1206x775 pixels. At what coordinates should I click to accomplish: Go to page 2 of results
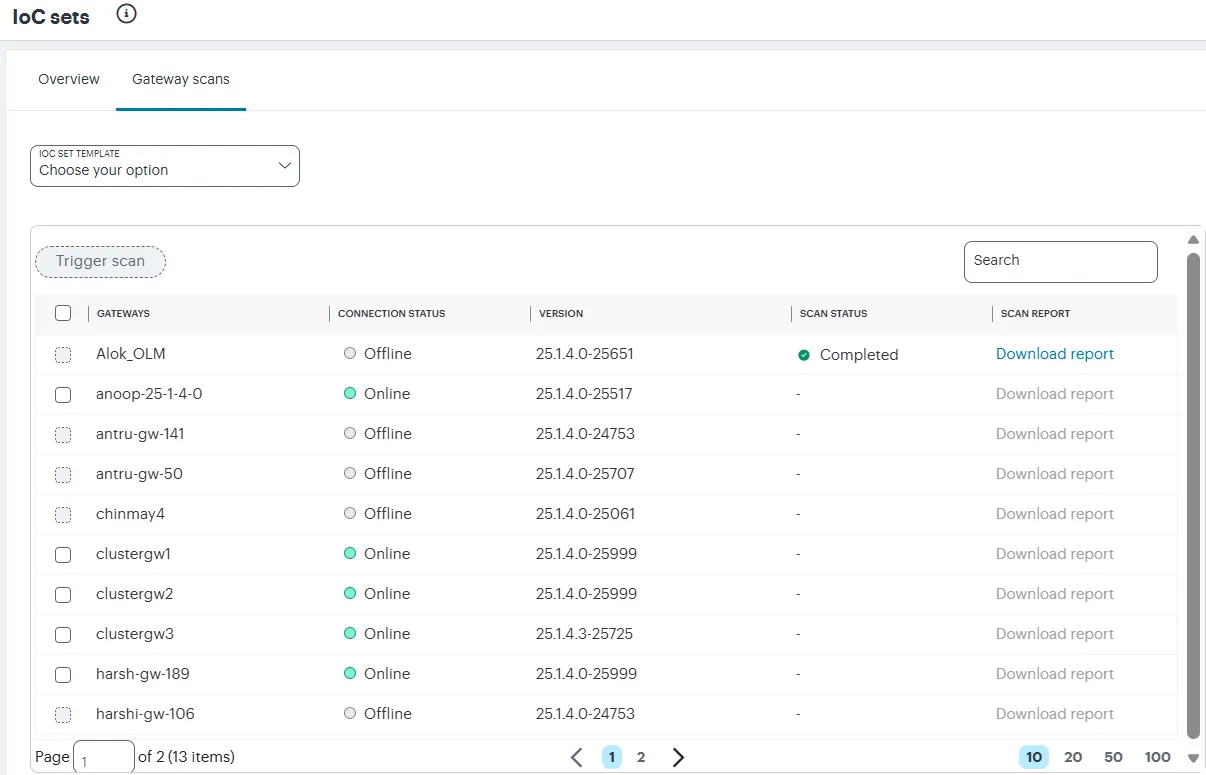point(641,757)
